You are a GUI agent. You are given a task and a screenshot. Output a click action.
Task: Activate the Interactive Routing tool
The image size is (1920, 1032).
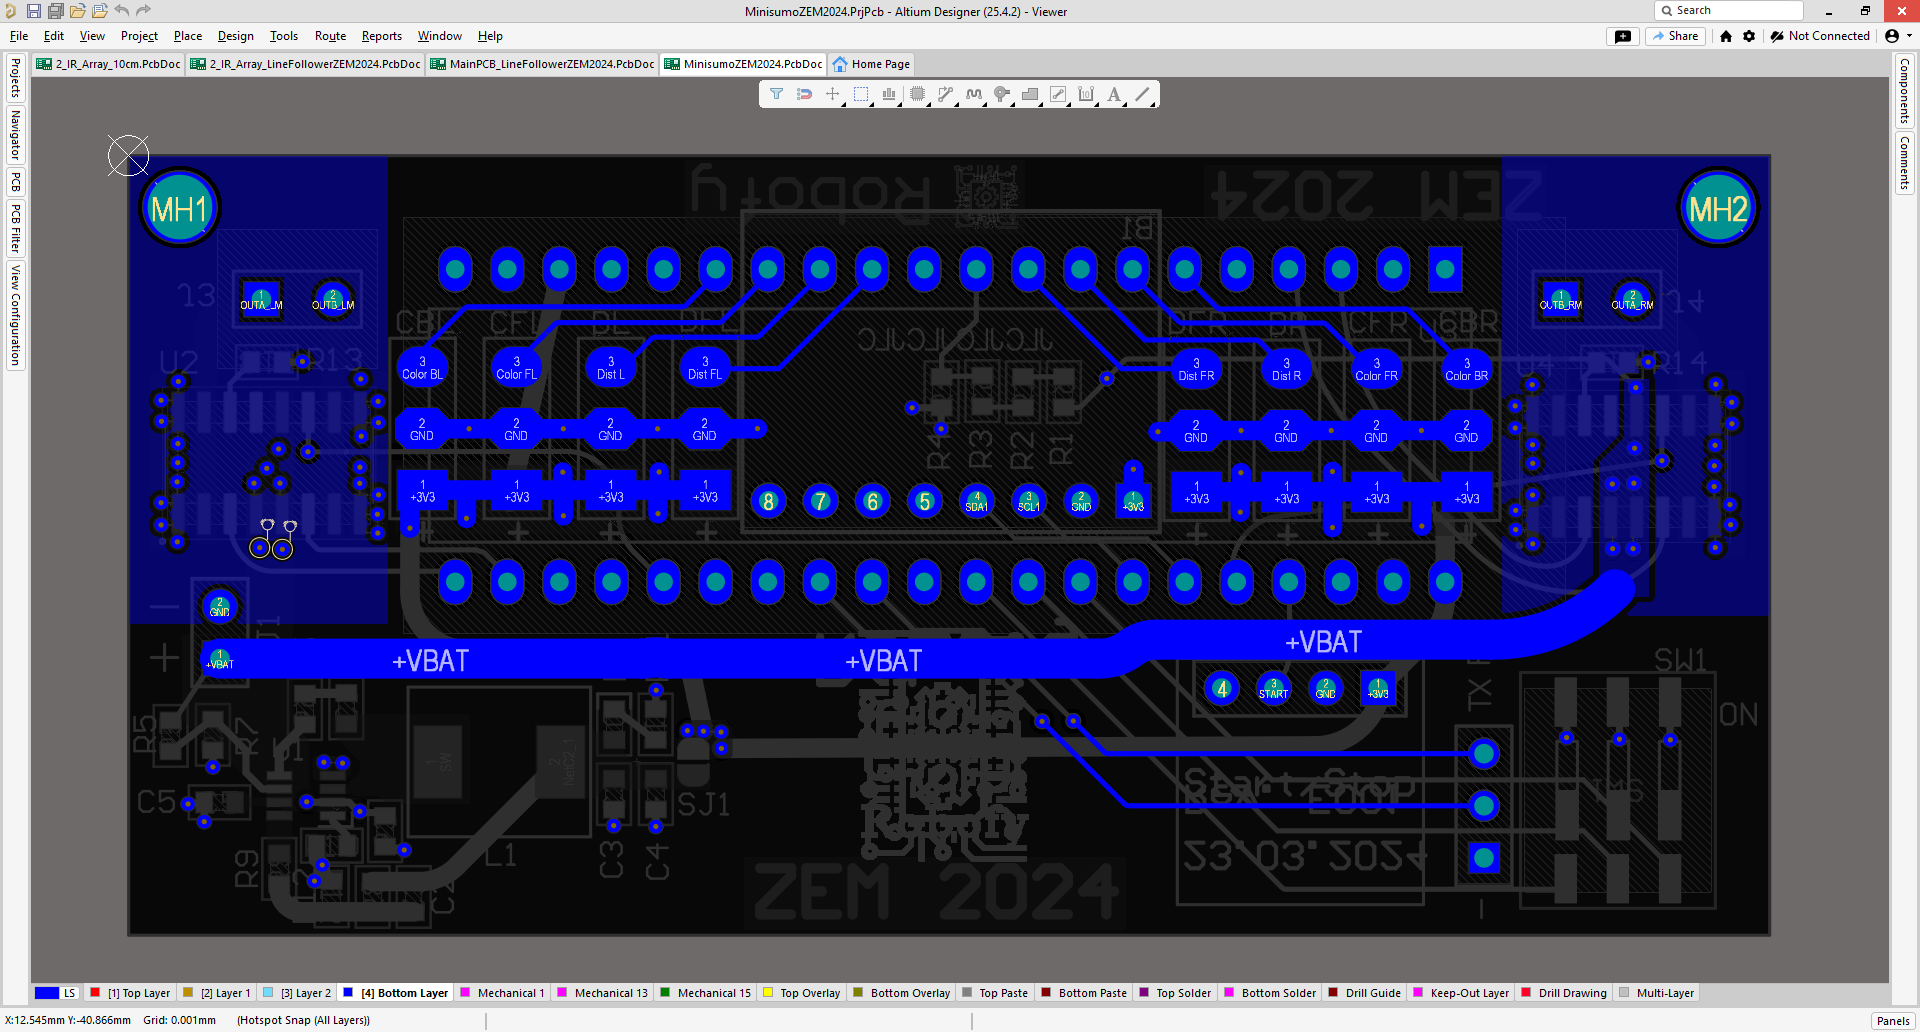945,94
